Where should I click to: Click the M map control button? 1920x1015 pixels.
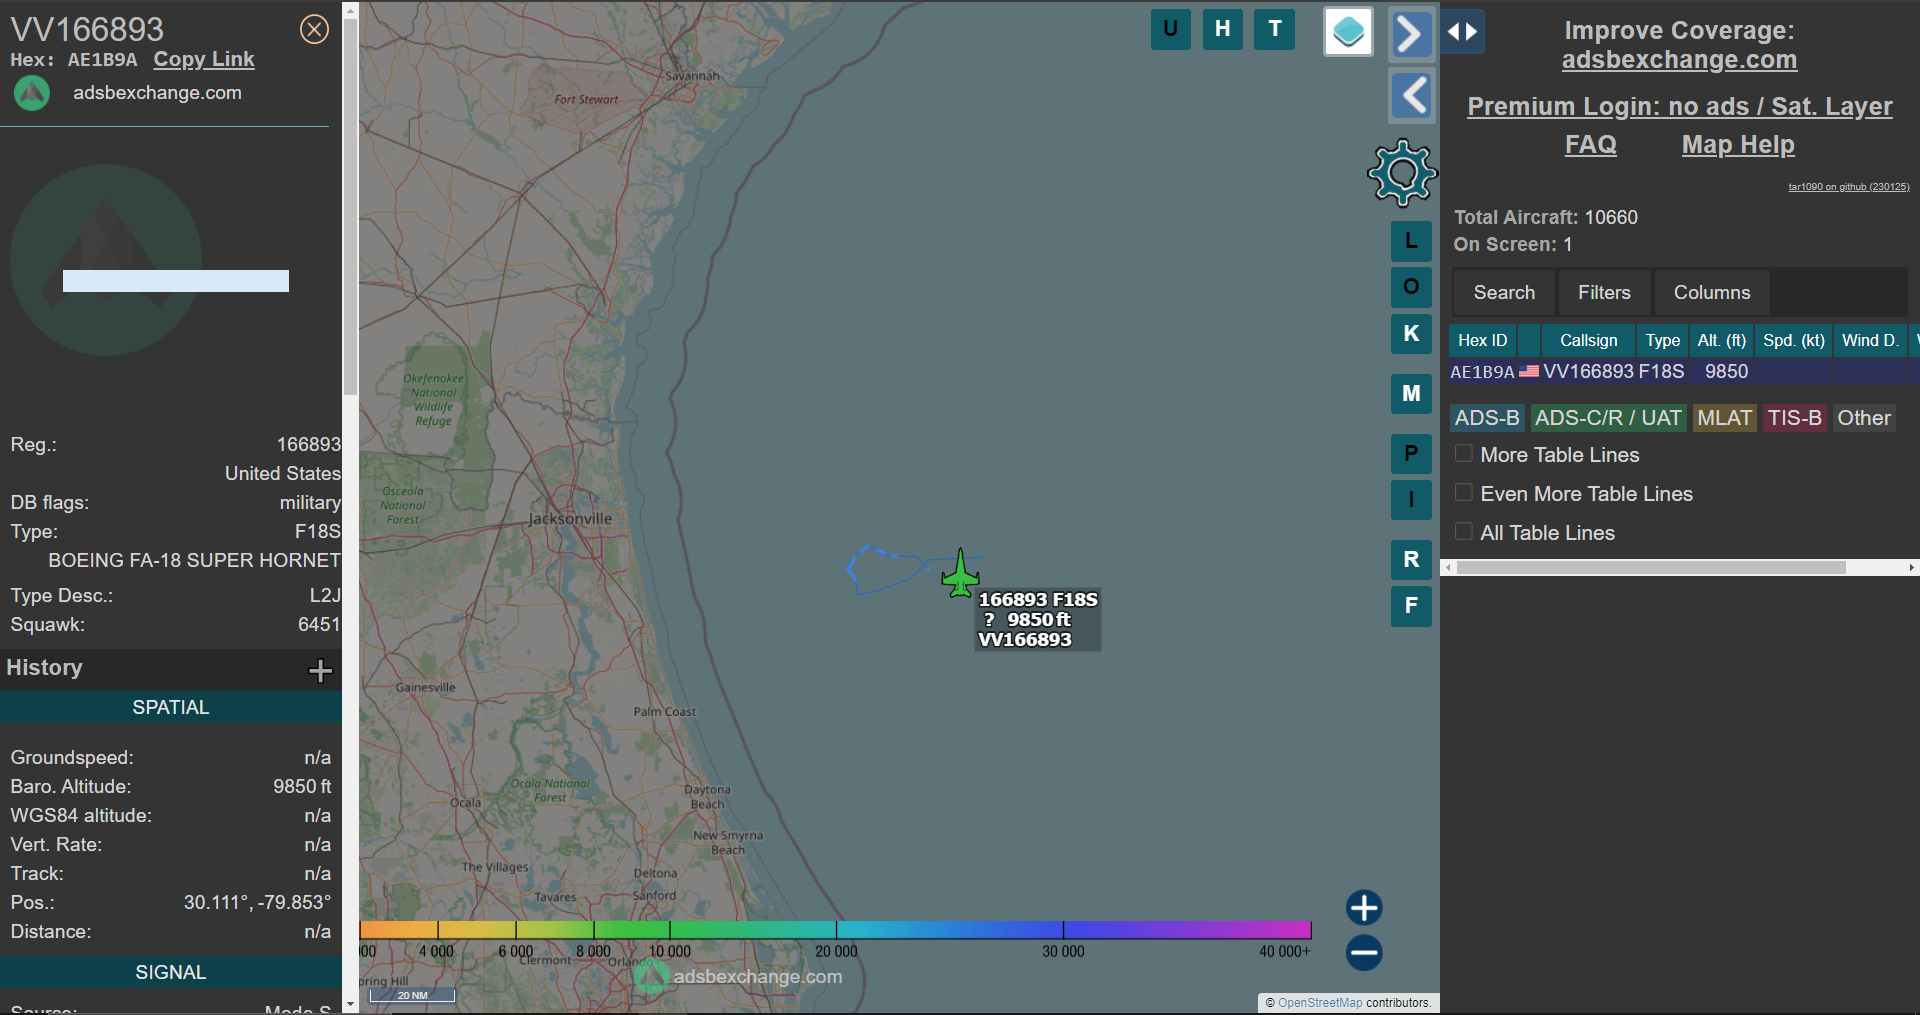pos(1411,393)
